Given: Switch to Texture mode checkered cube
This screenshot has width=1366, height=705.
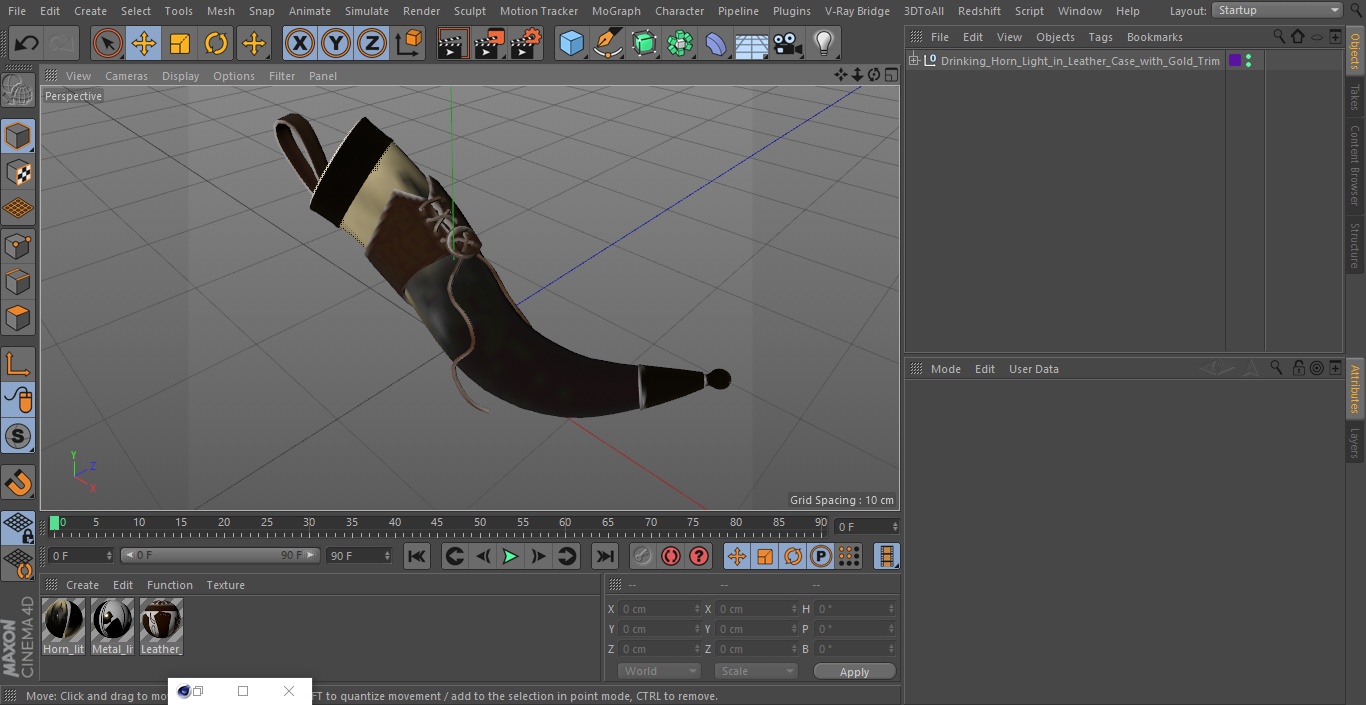Looking at the screenshot, I should click(18, 172).
